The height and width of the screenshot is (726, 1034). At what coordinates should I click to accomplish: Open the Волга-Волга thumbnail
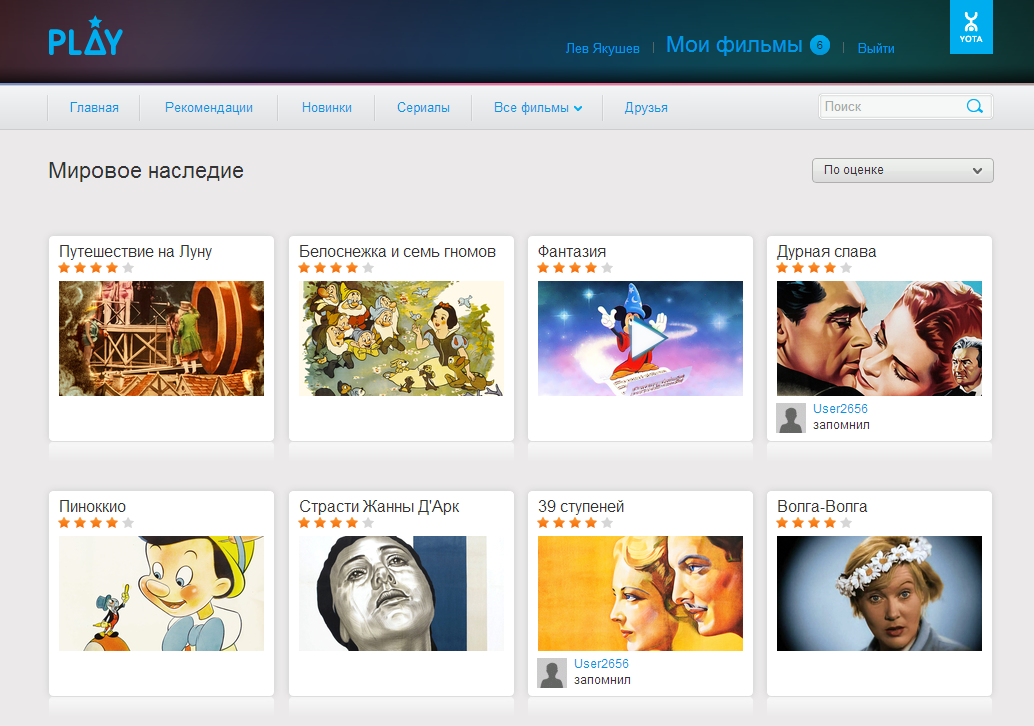click(x=879, y=593)
